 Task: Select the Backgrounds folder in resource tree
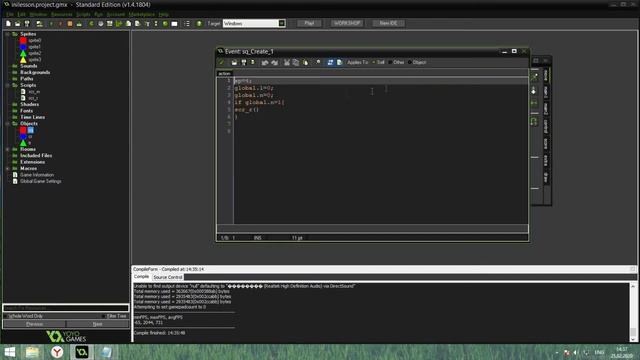pos(35,72)
